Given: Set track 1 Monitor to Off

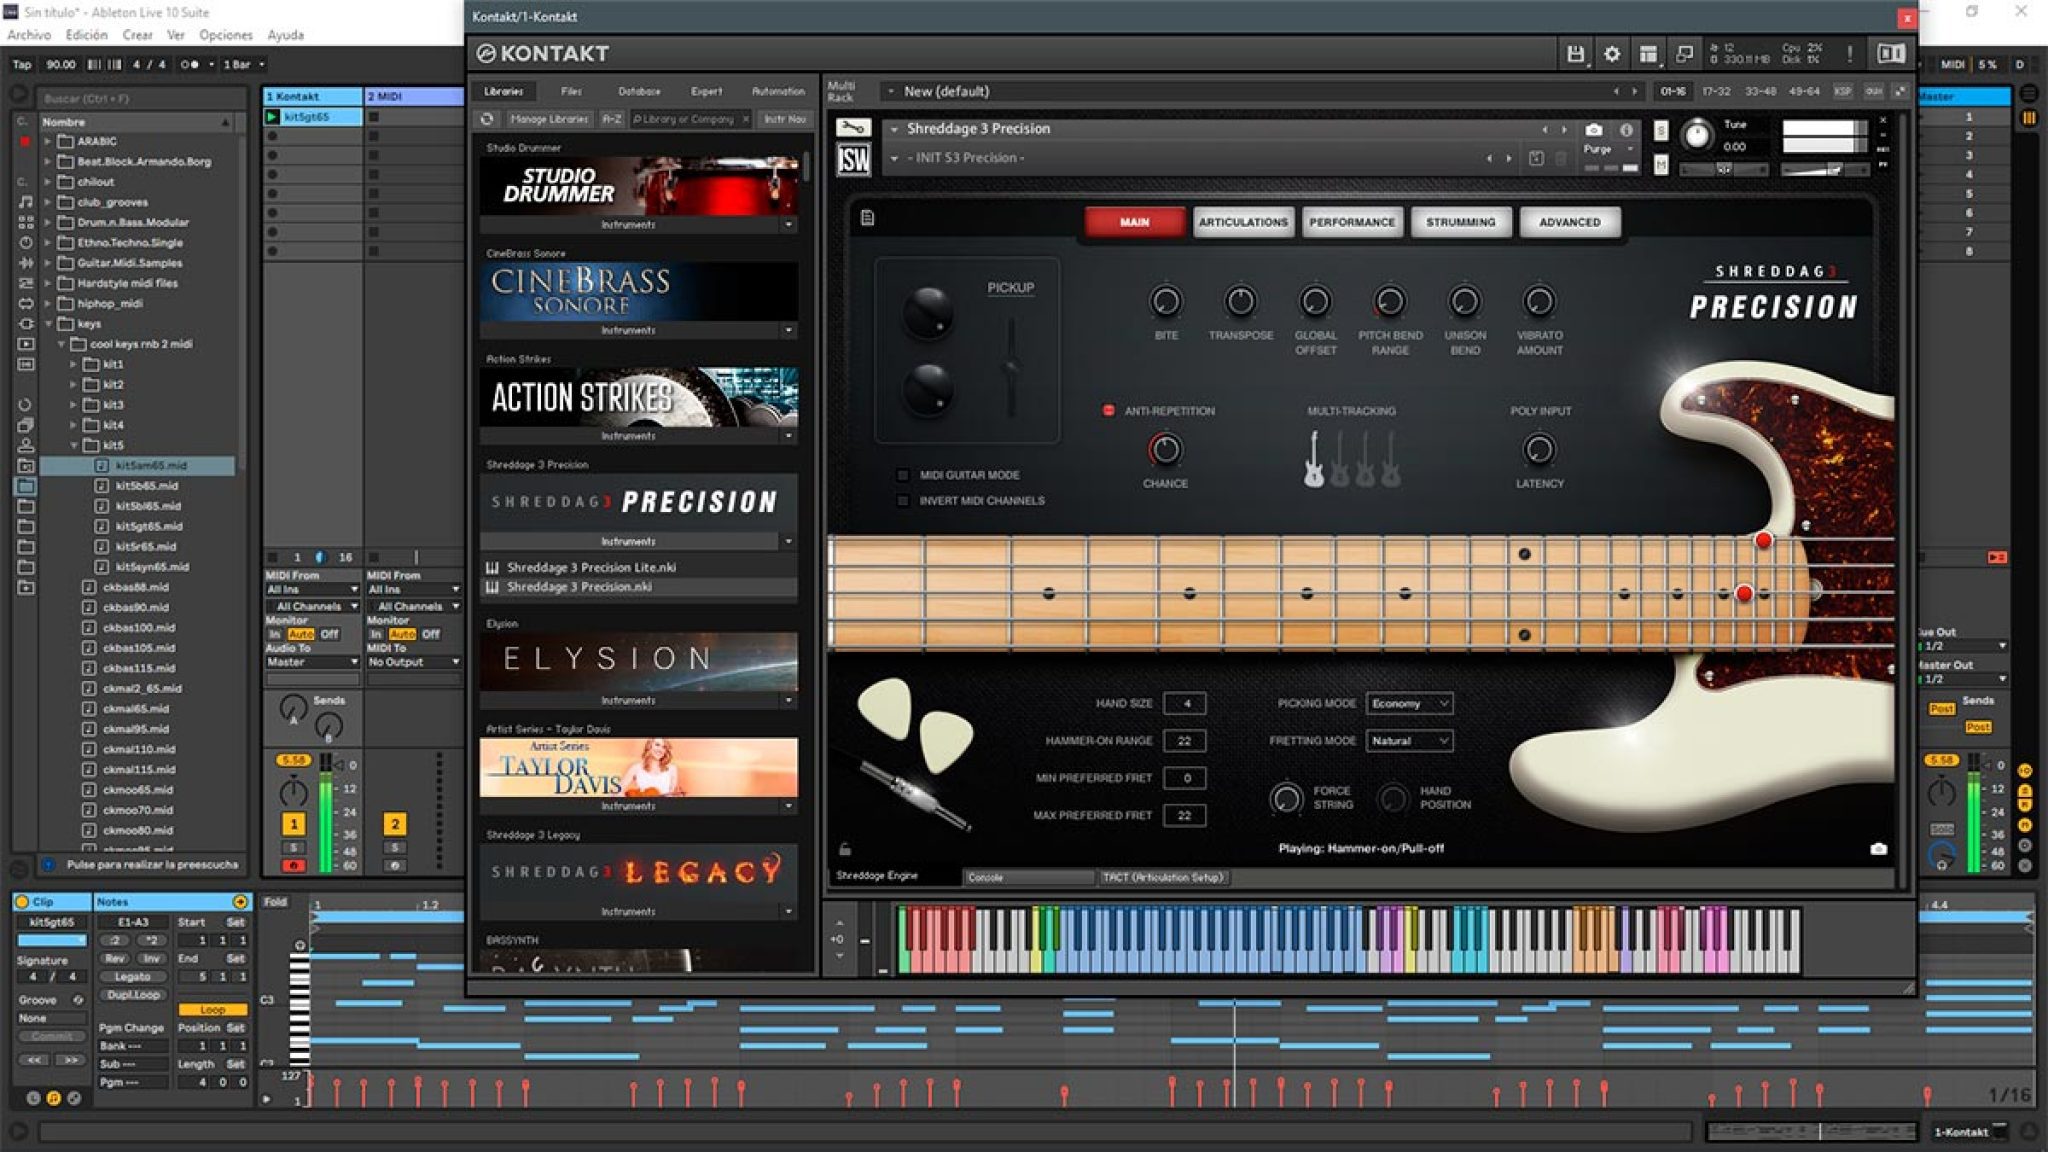Looking at the screenshot, I should 329,634.
